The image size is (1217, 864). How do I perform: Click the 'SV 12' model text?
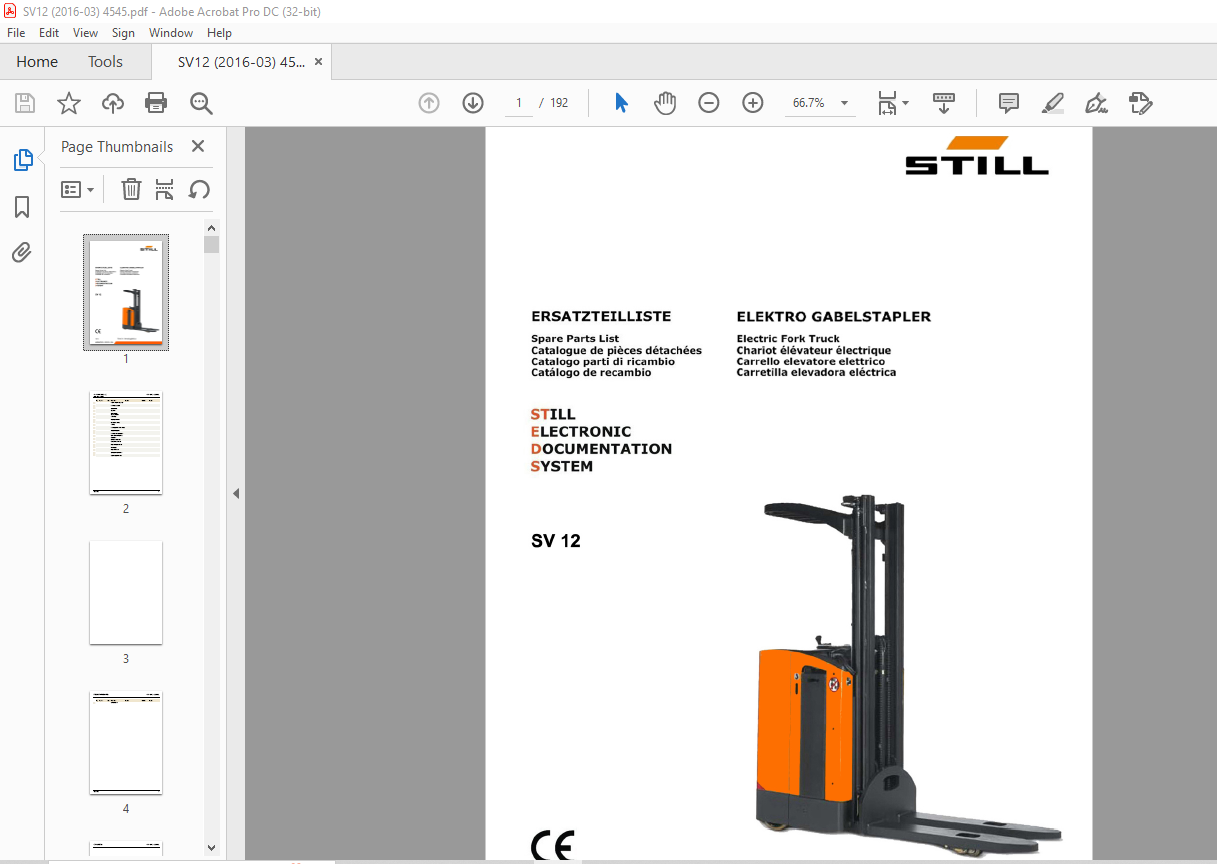click(x=556, y=542)
